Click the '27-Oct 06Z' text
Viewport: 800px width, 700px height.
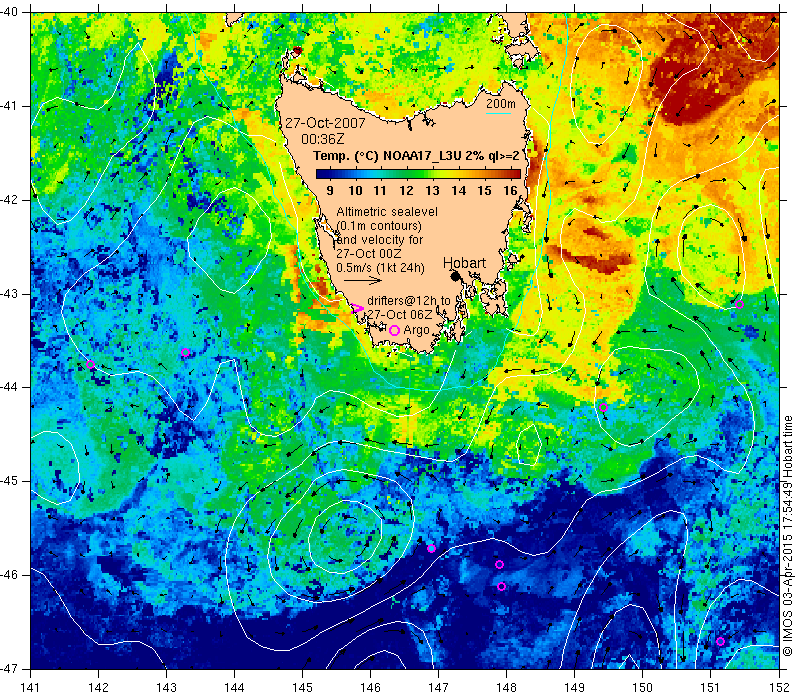[399, 315]
